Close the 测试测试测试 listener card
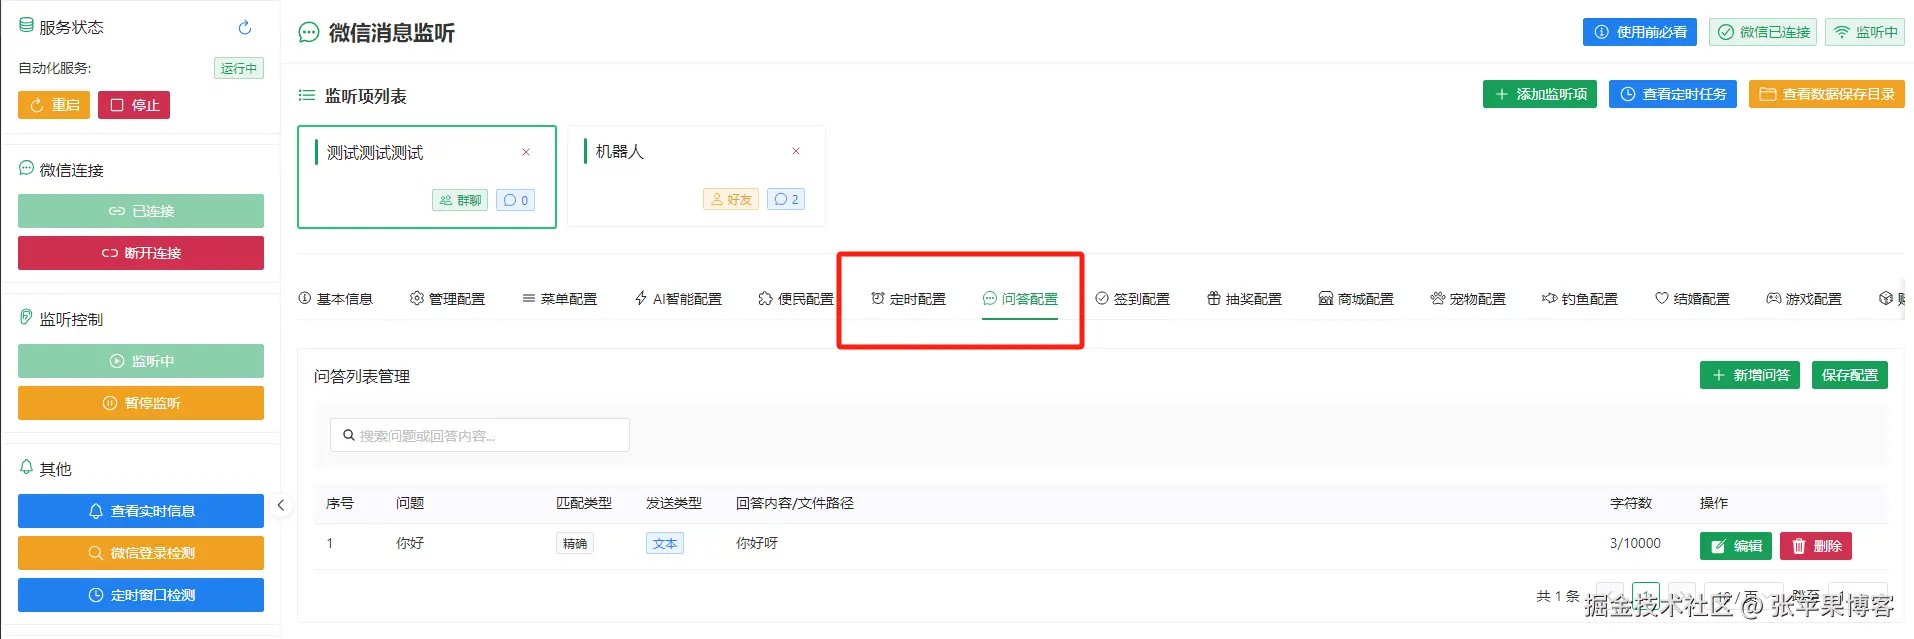Viewport: 1914px width, 639px height. pyautogui.click(x=526, y=152)
